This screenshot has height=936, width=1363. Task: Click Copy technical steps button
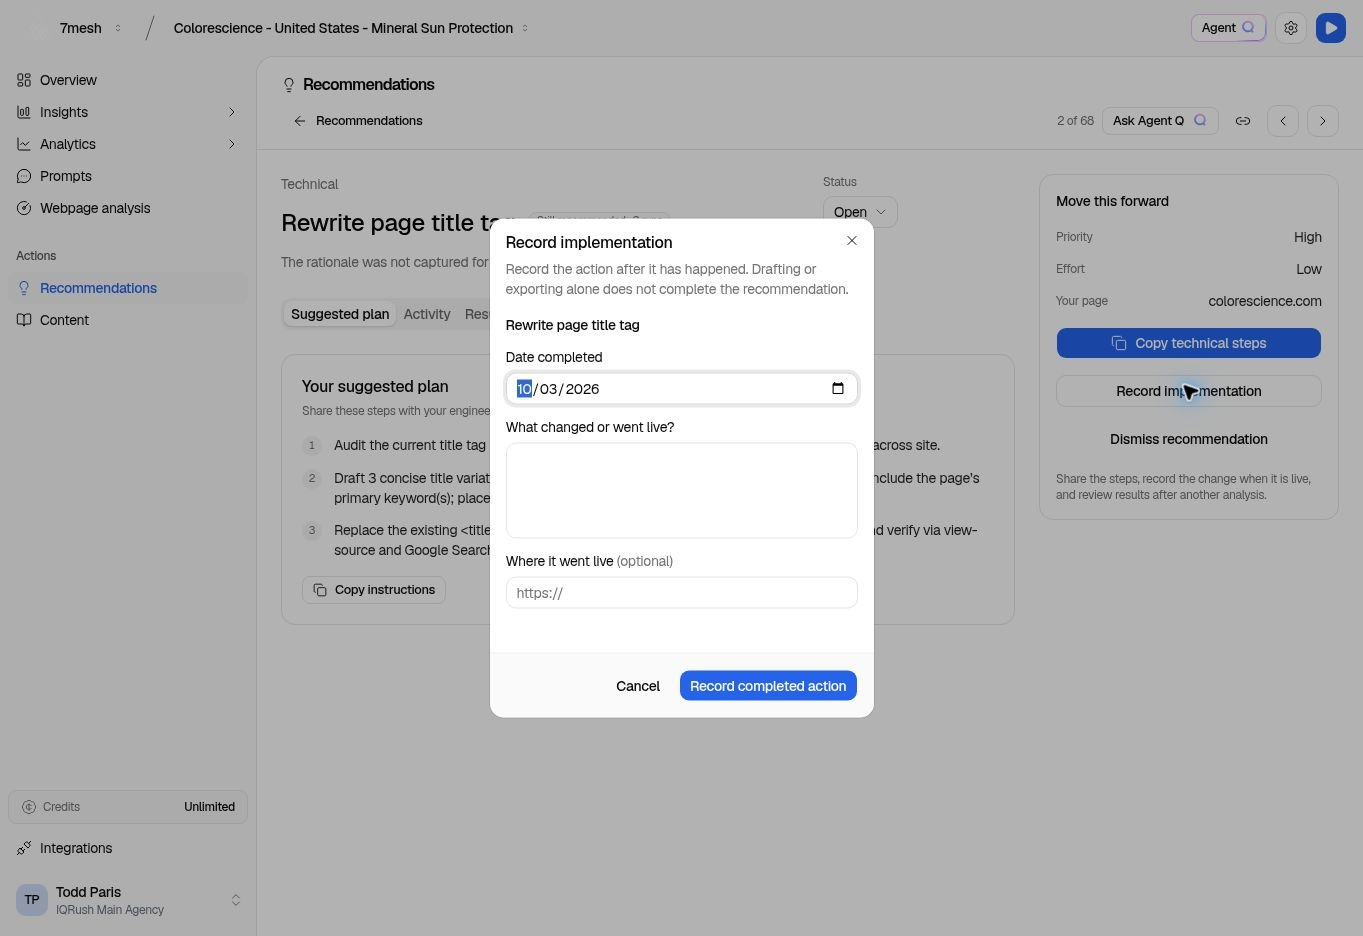coord(1189,343)
